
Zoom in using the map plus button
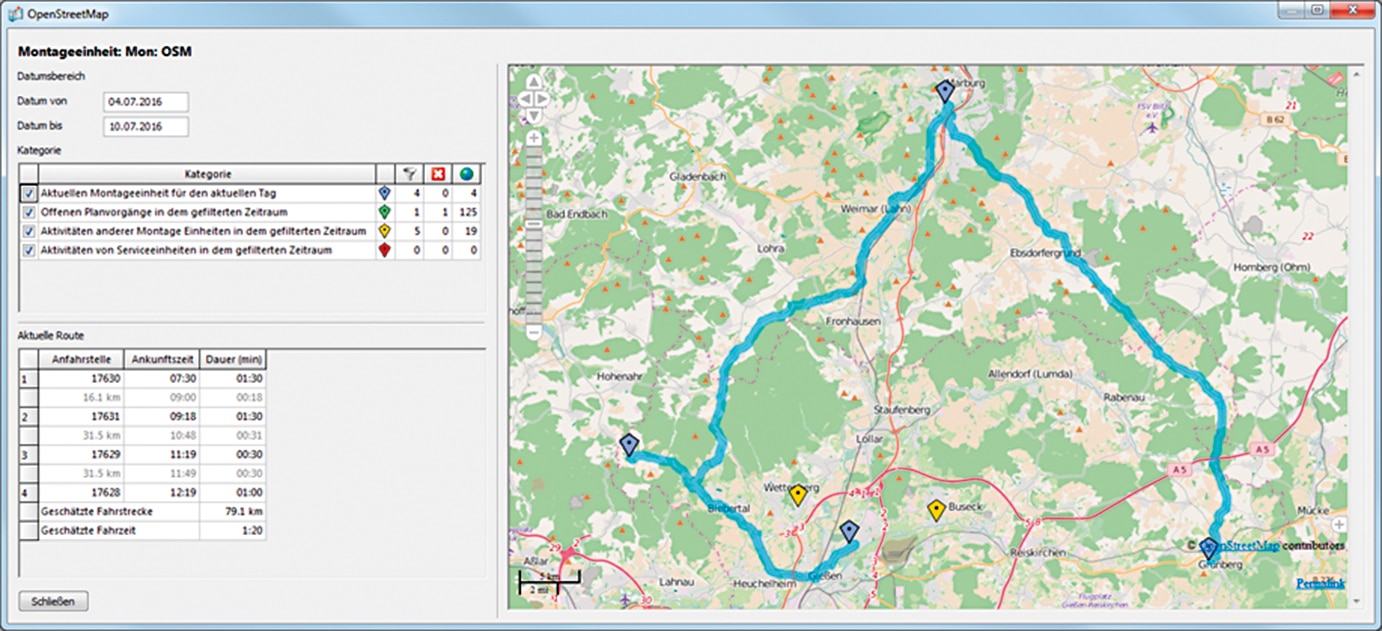(x=534, y=138)
